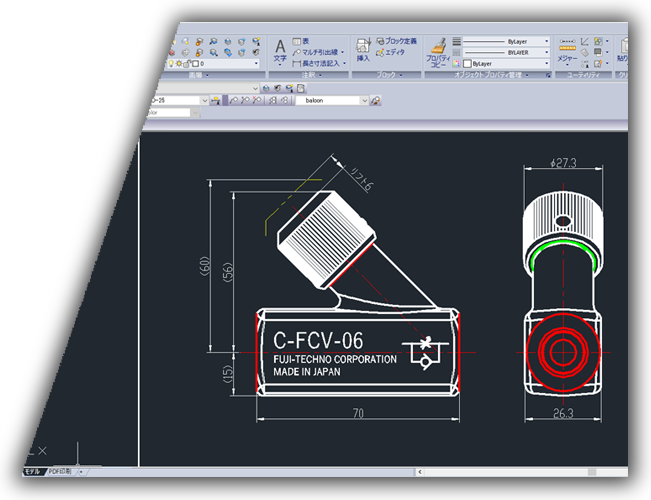Switch to the PDF印刷 layout tab

click(x=60, y=472)
